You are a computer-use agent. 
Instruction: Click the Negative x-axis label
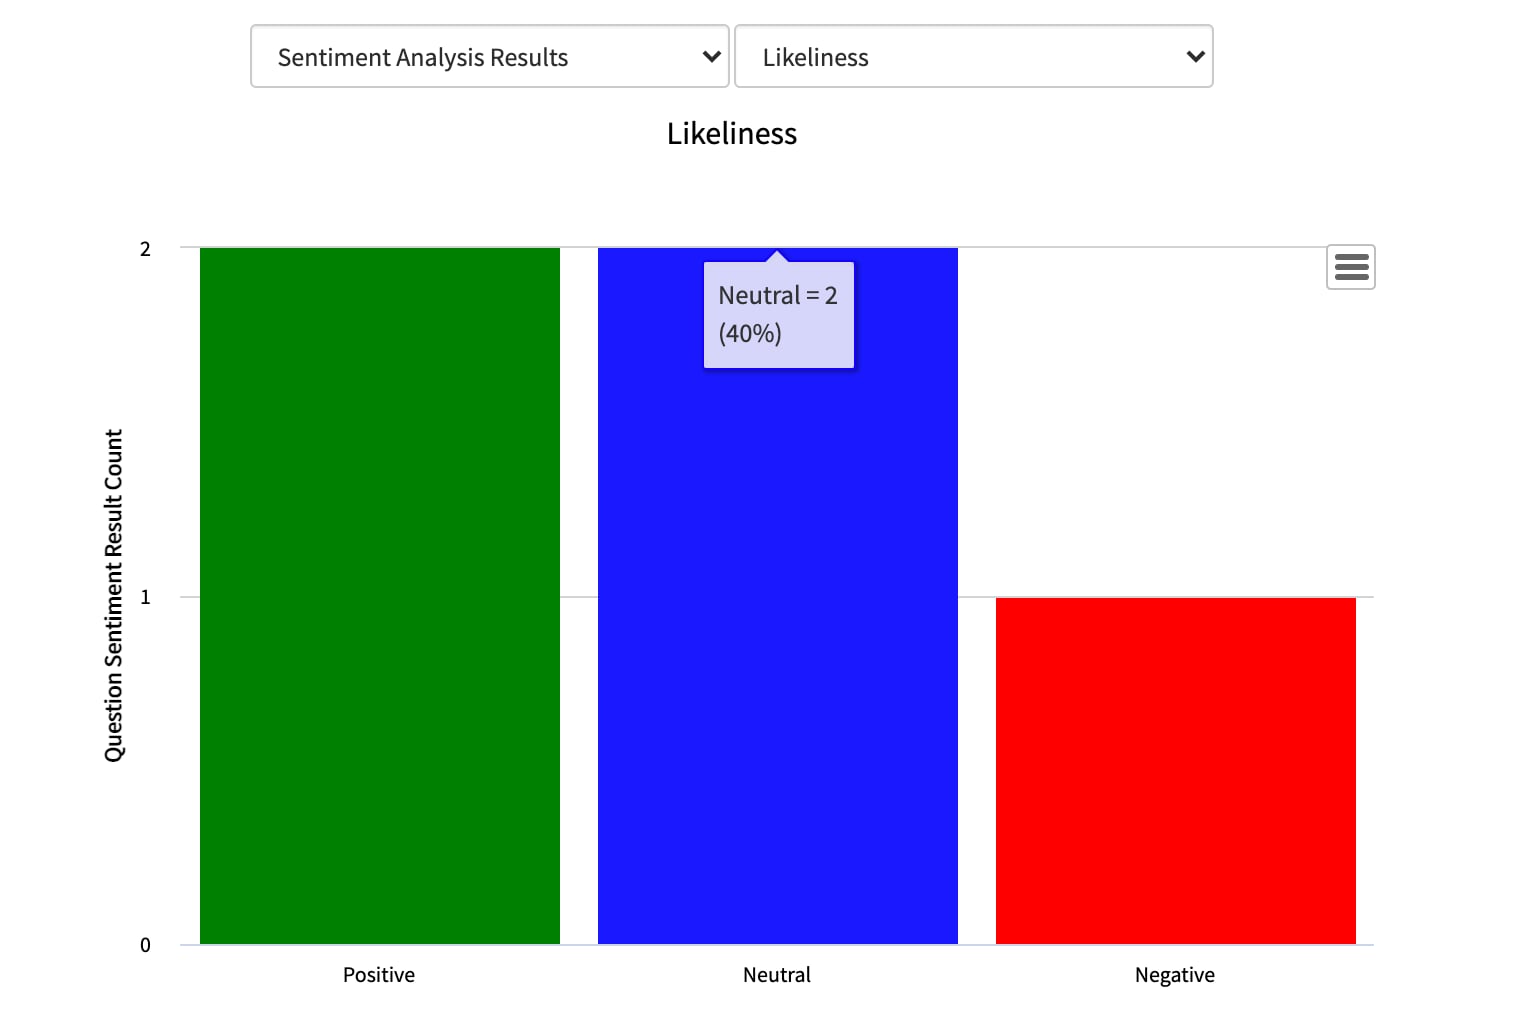1175,975
